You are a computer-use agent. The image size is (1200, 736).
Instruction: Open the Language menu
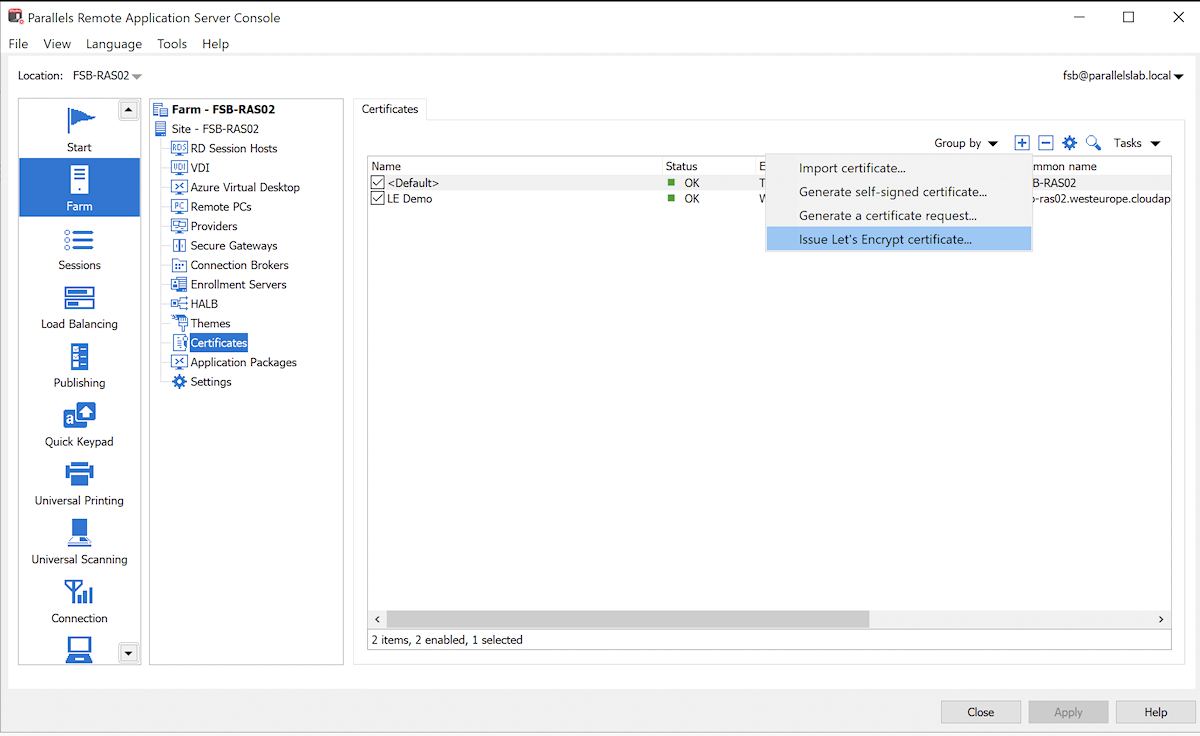click(114, 44)
